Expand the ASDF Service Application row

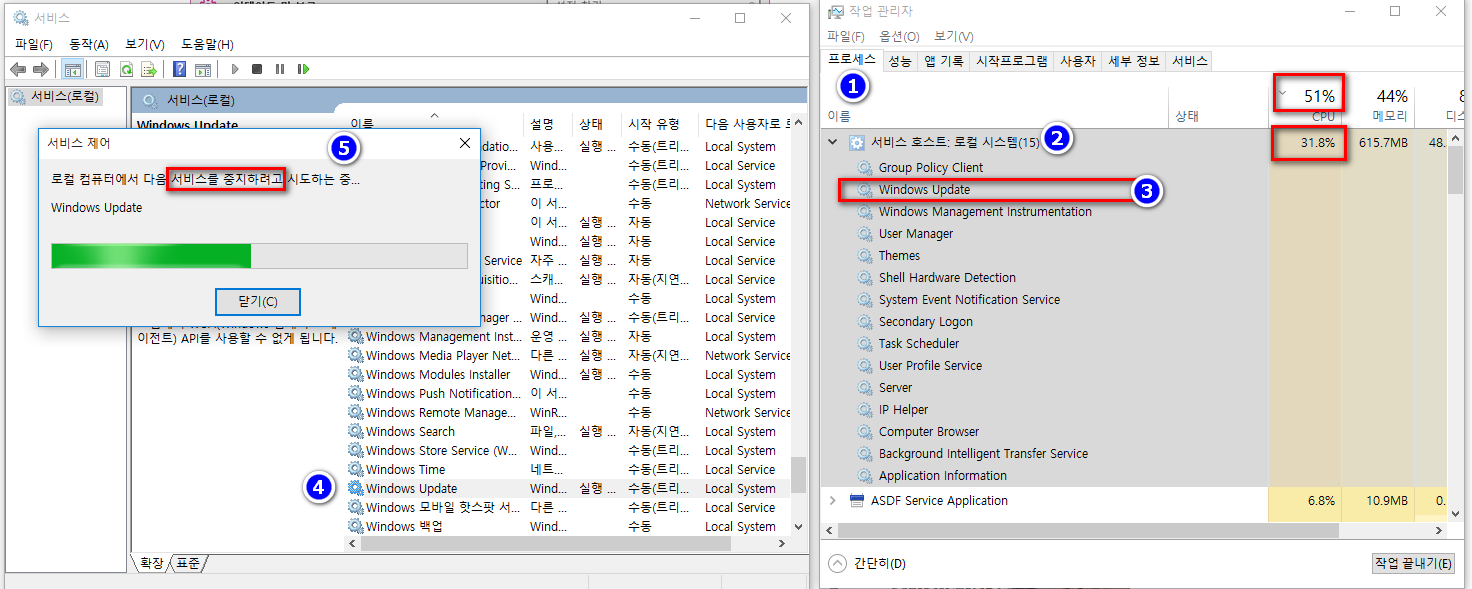[832, 501]
